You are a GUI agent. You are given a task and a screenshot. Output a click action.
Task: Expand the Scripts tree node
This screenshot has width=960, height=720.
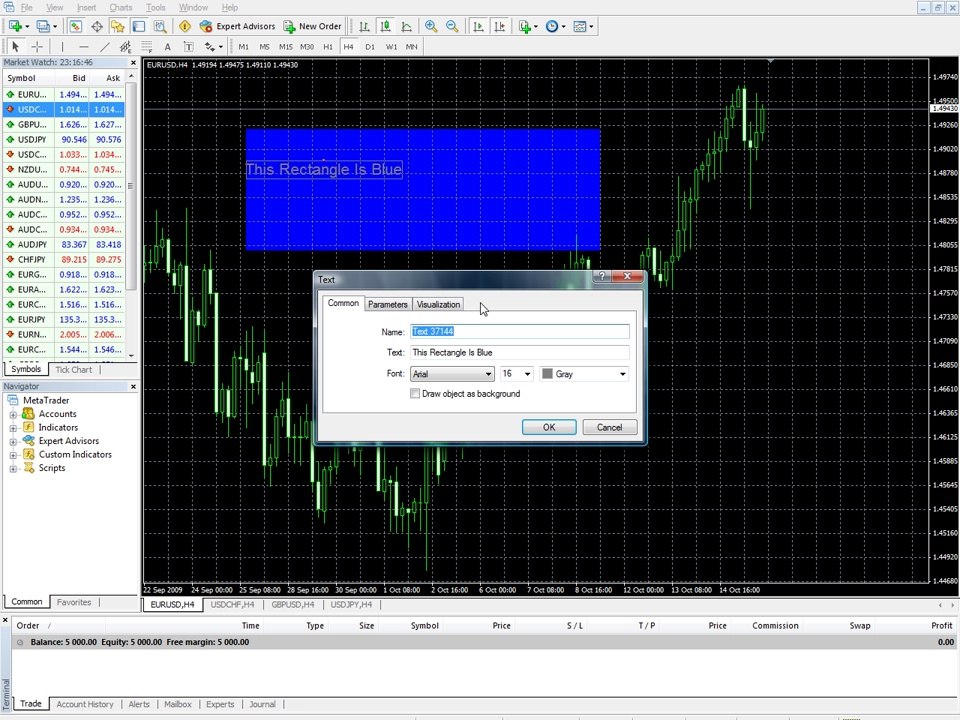(x=13, y=469)
